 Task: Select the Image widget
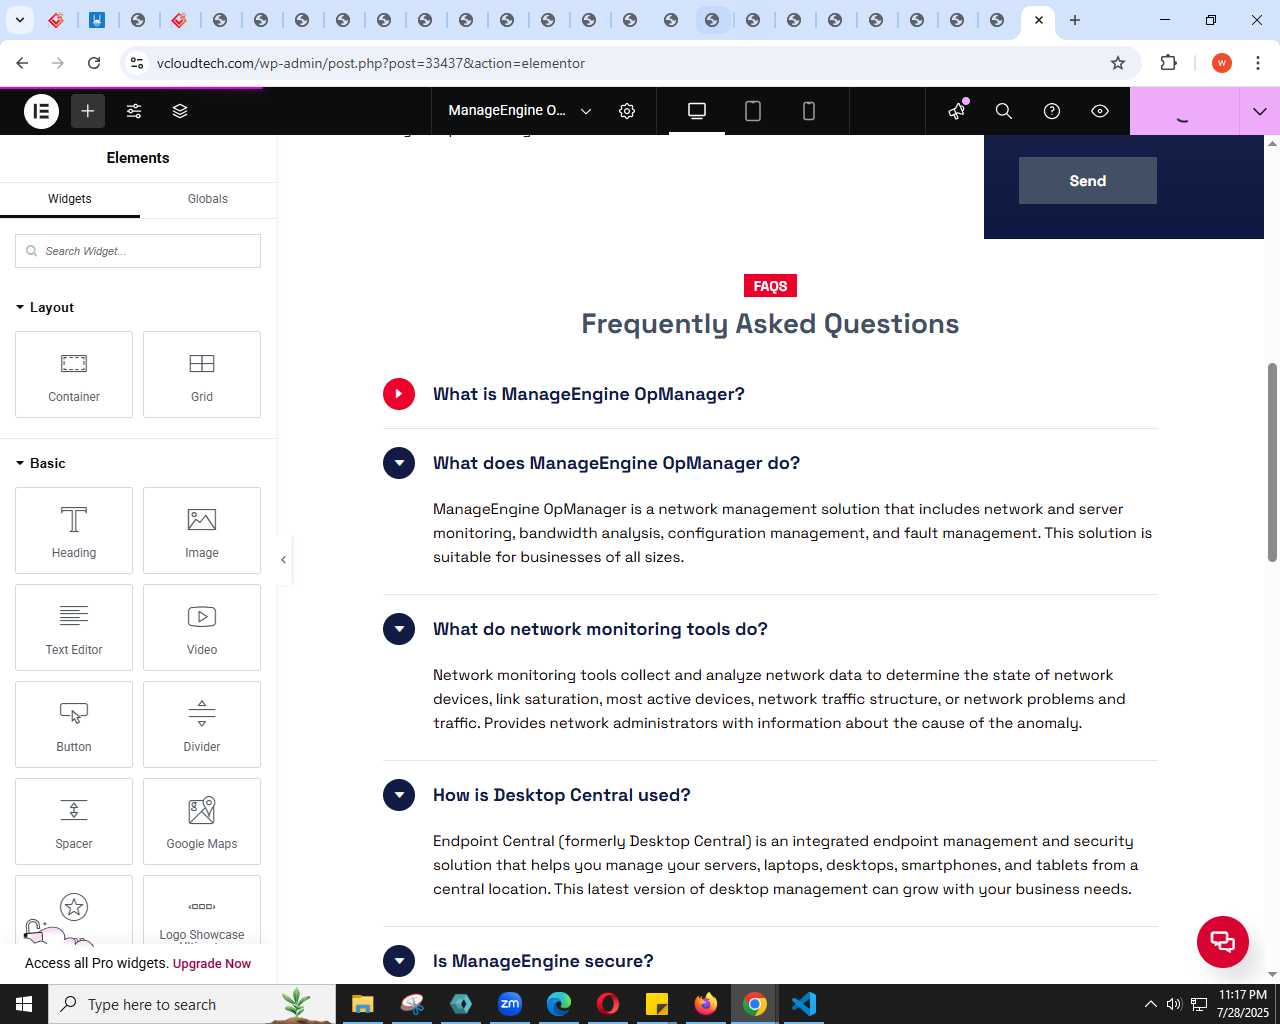(x=202, y=531)
